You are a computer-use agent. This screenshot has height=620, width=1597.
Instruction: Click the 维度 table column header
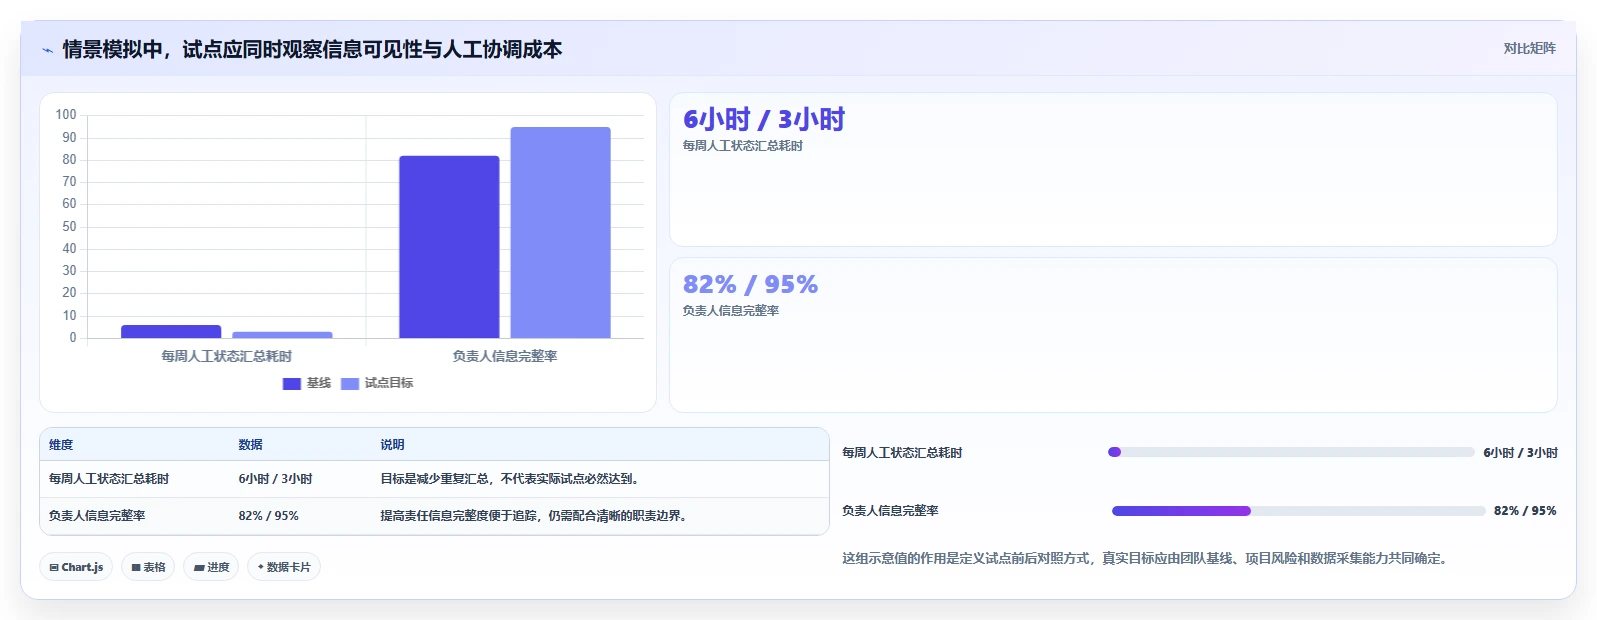(61, 445)
